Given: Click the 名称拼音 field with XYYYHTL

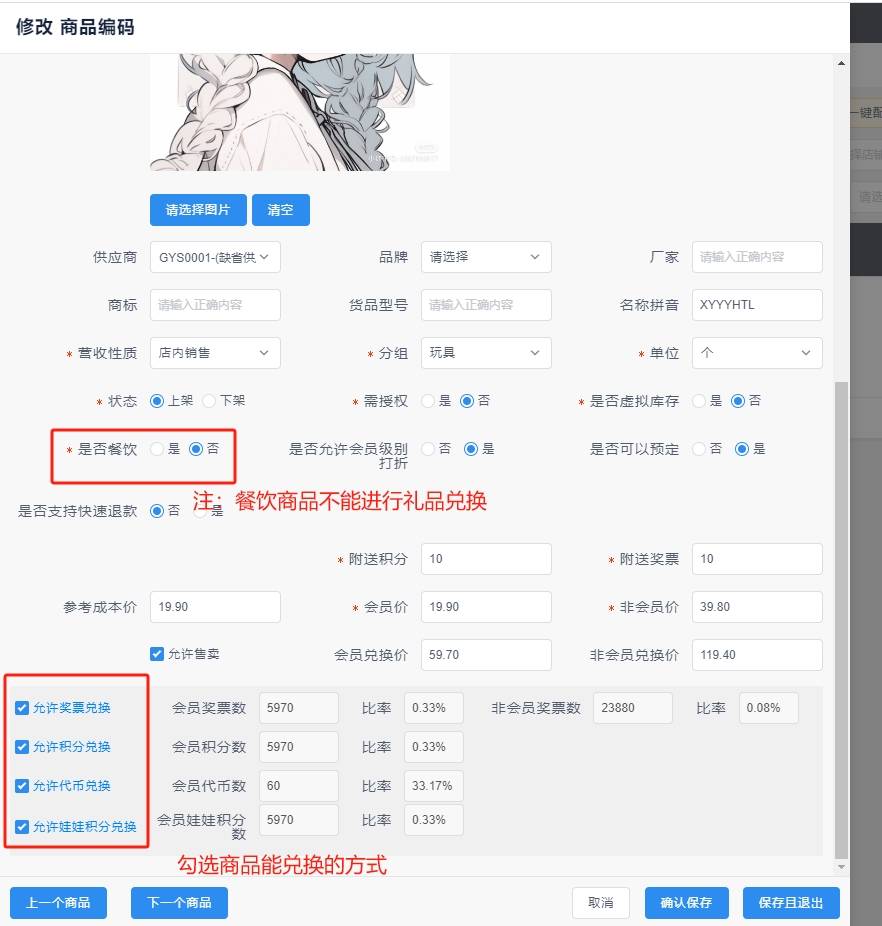Looking at the screenshot, I should [x=757, y=305].
